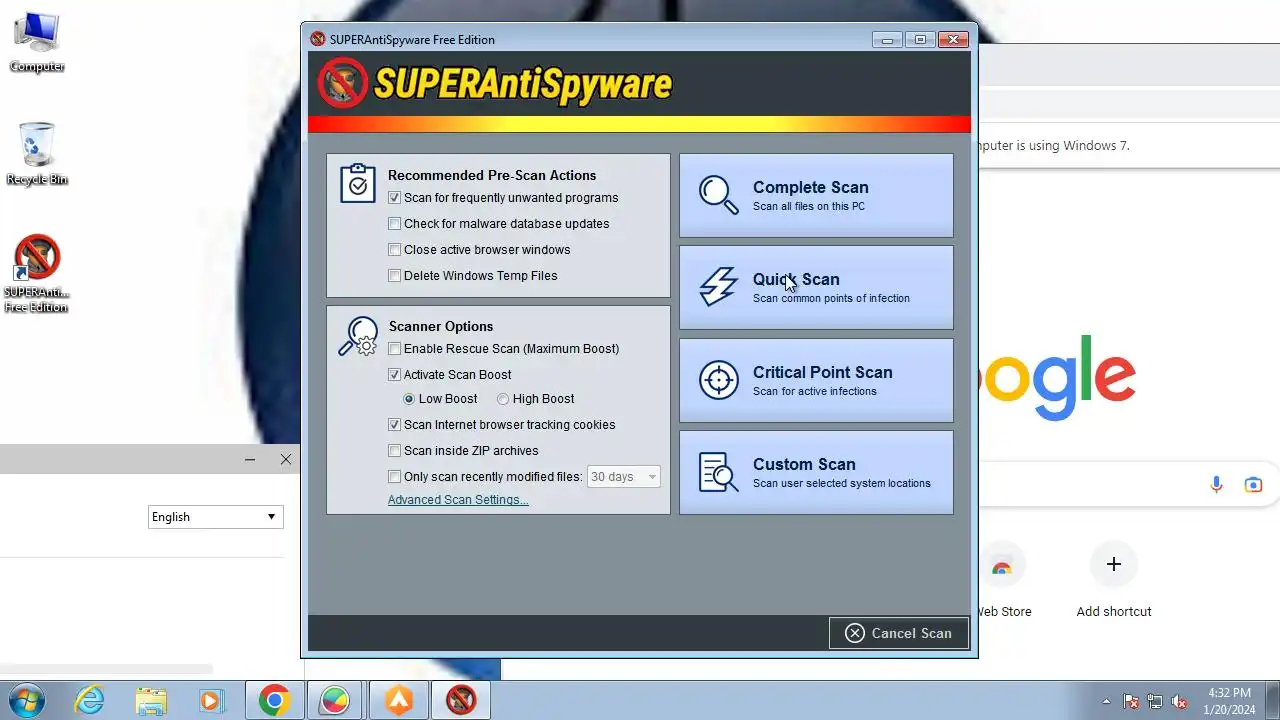This screenshot has width=1280, height=720.
Task: Click Google voice search microphone icon
Action: (x=1216, y=485)
